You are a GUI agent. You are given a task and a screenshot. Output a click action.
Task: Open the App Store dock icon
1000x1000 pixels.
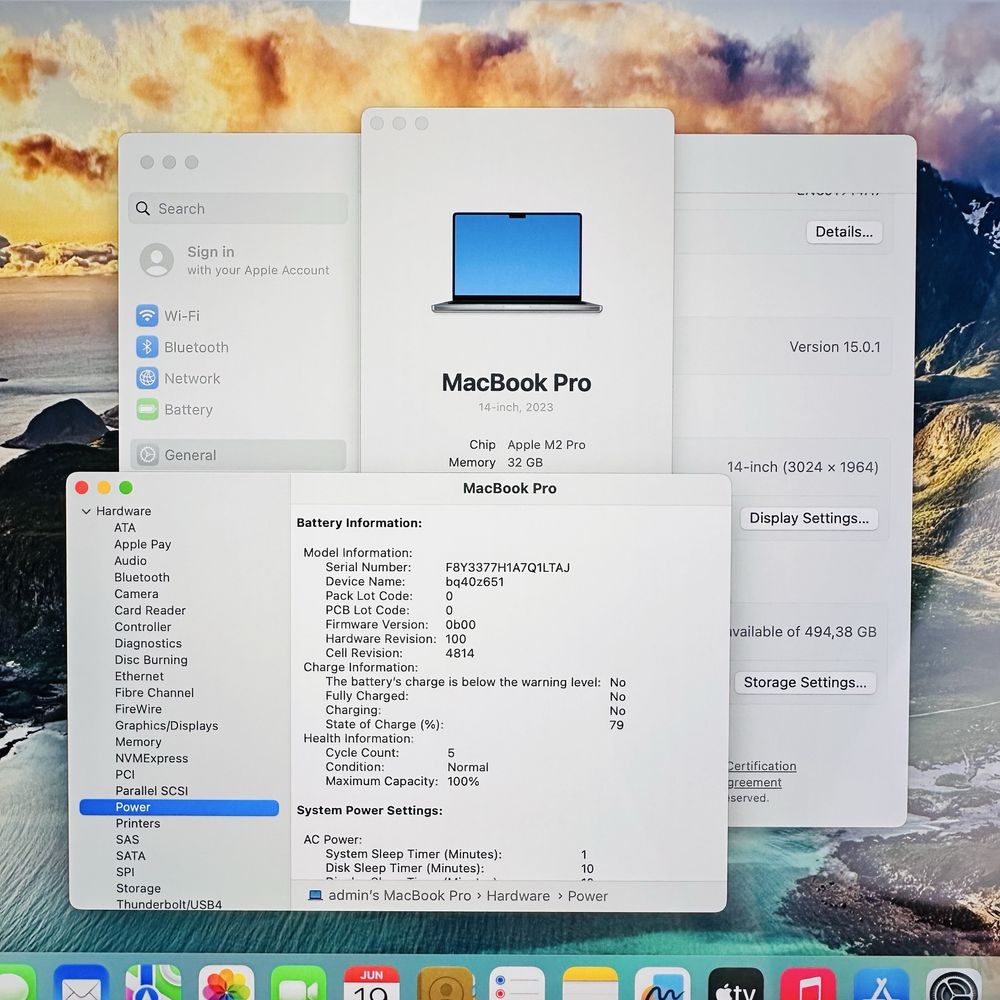[881, 983]
